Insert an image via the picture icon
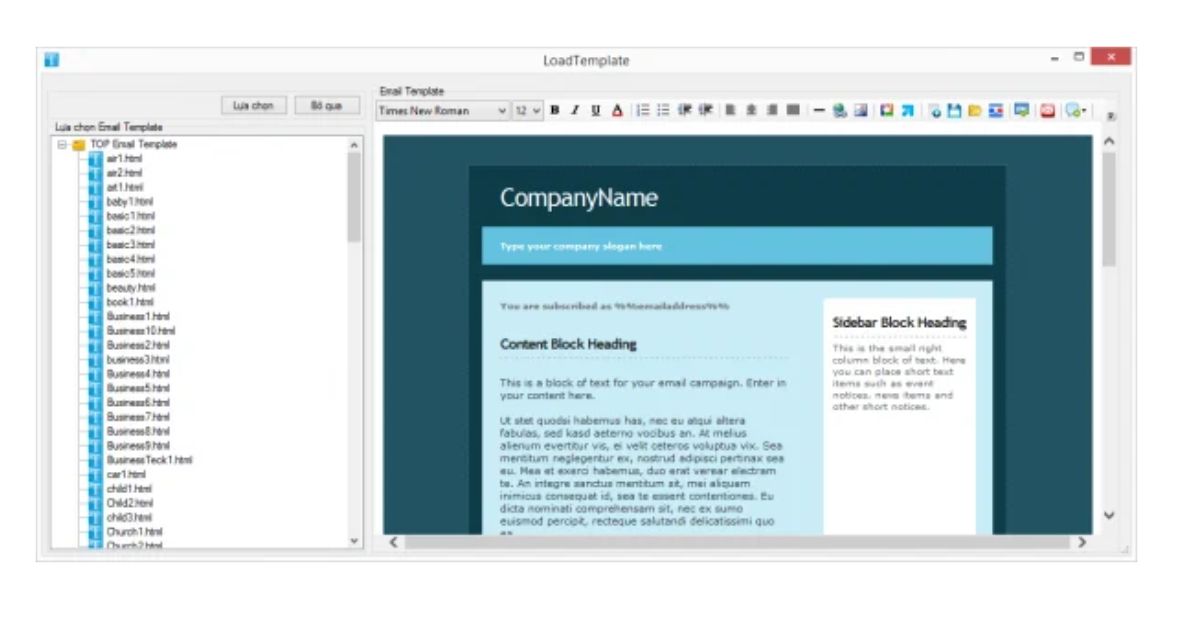Image resolution: width=1200 pixels, height=625 pixels. tap(861, 111)
